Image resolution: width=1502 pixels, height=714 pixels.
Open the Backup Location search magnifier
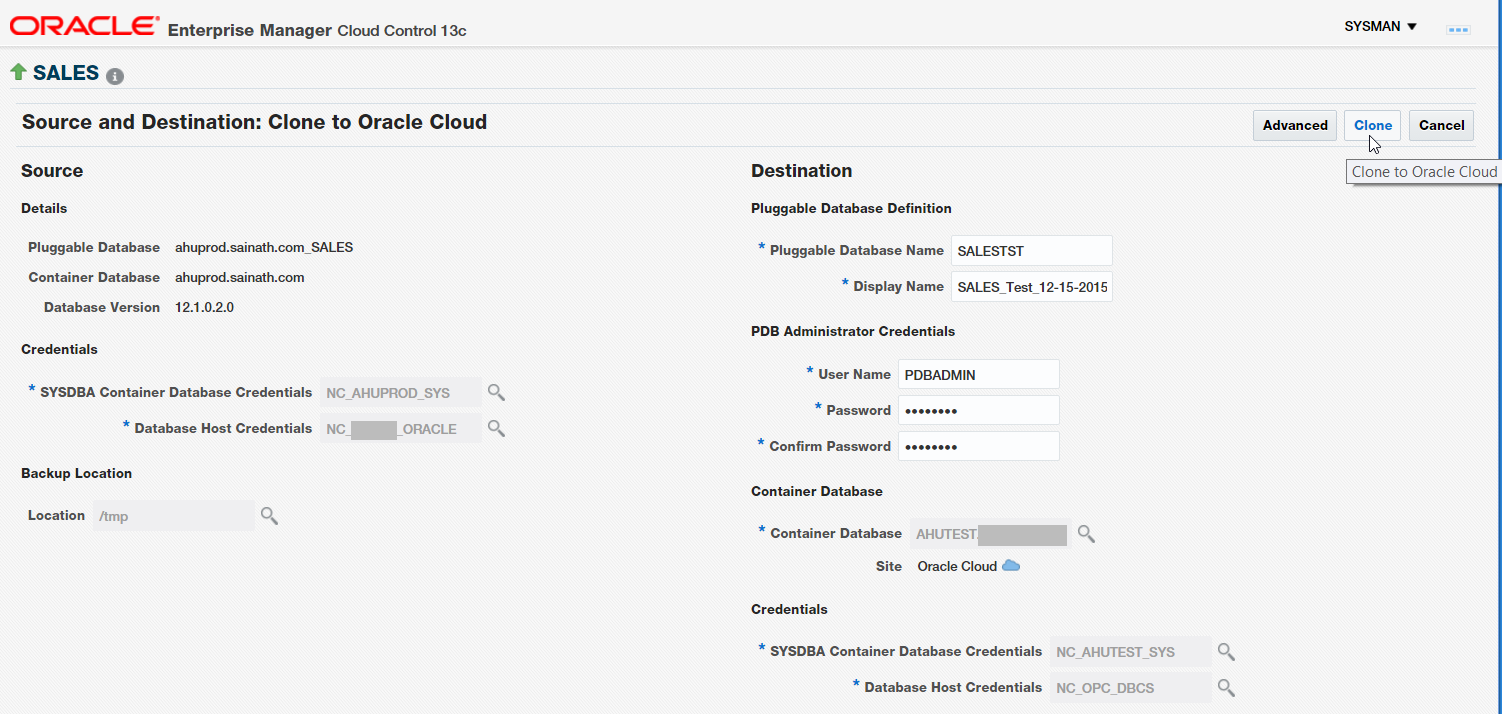click(269, 515)
